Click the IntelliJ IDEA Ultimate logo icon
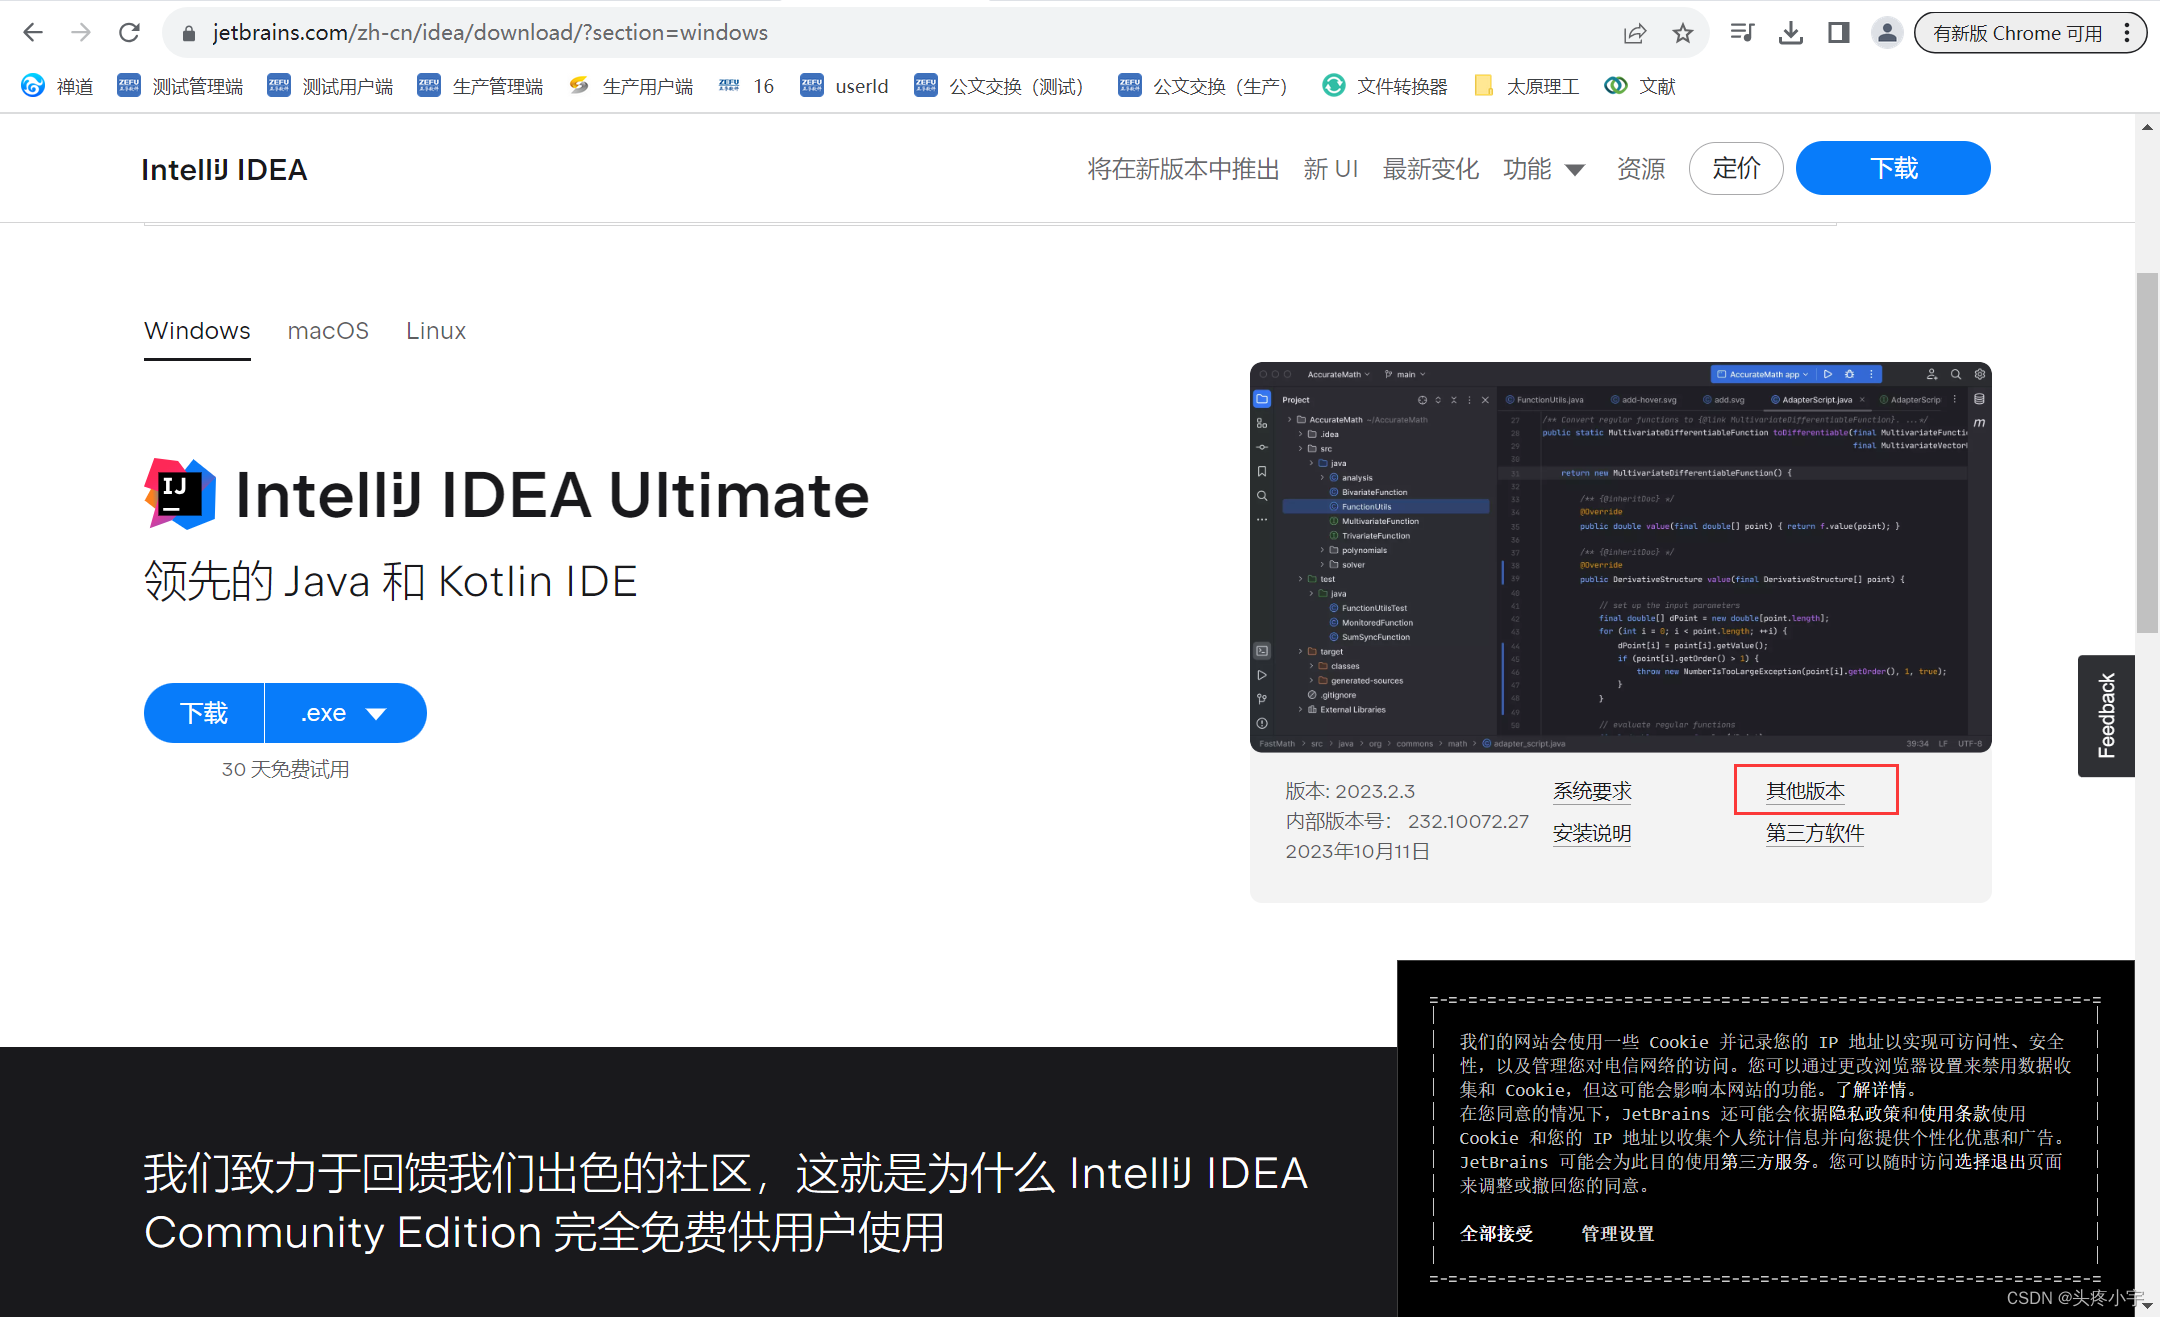 coord(180,493)
